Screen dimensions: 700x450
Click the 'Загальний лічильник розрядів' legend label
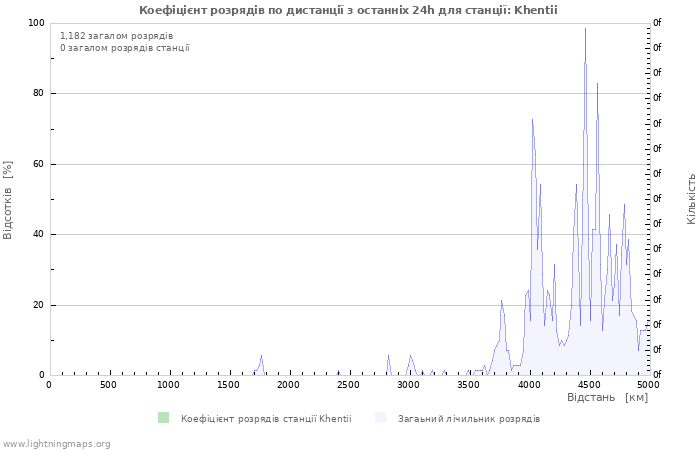click(x=468, y=418)
